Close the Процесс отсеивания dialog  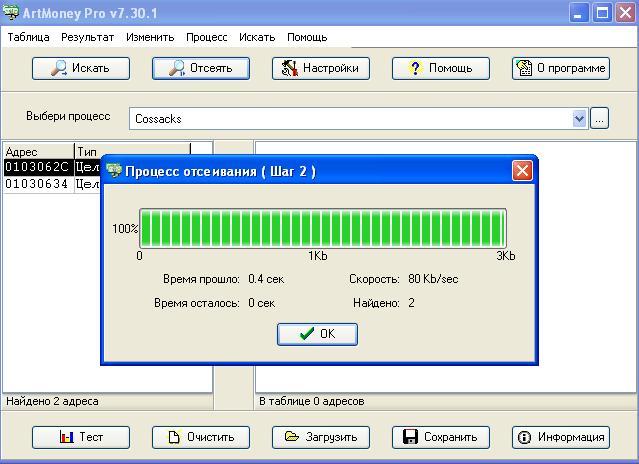click(522, 171)
